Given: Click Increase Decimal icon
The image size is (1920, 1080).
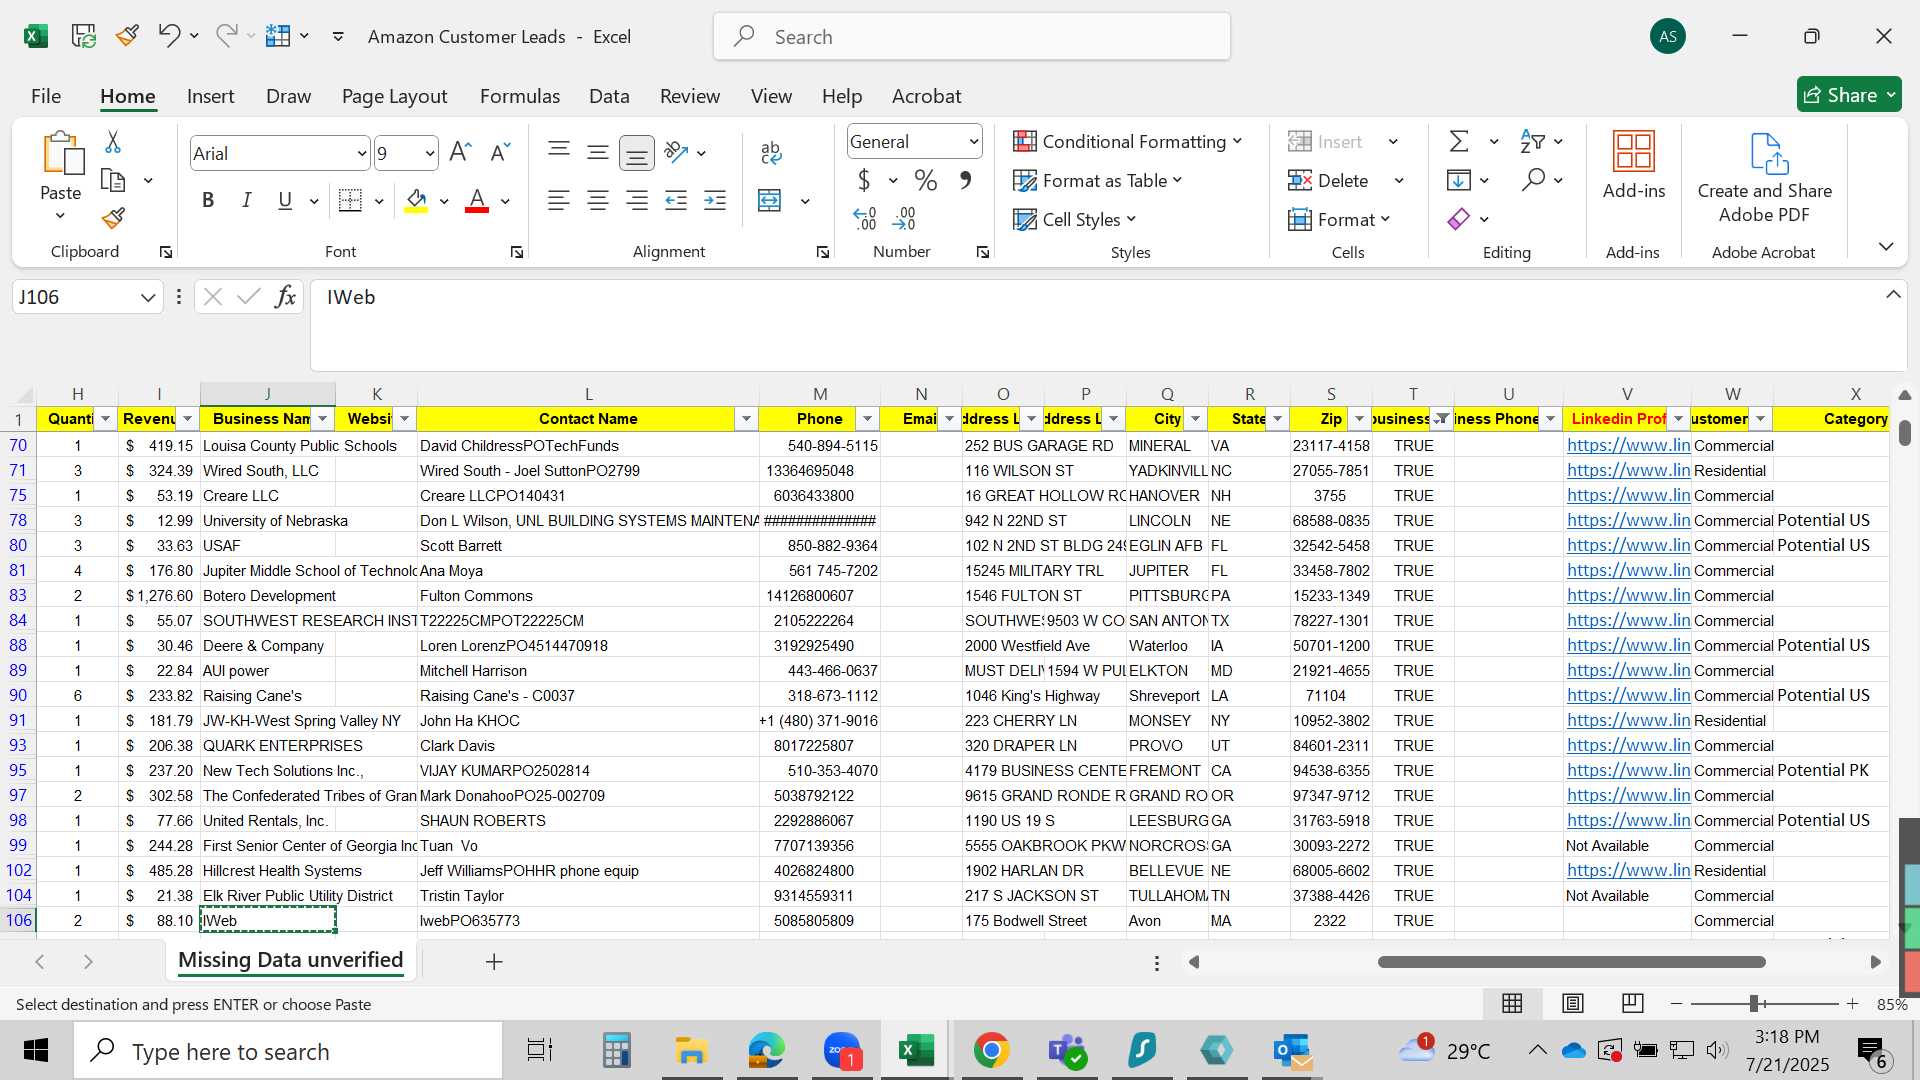Looking at the screenshot, I should tap(865, 218).
